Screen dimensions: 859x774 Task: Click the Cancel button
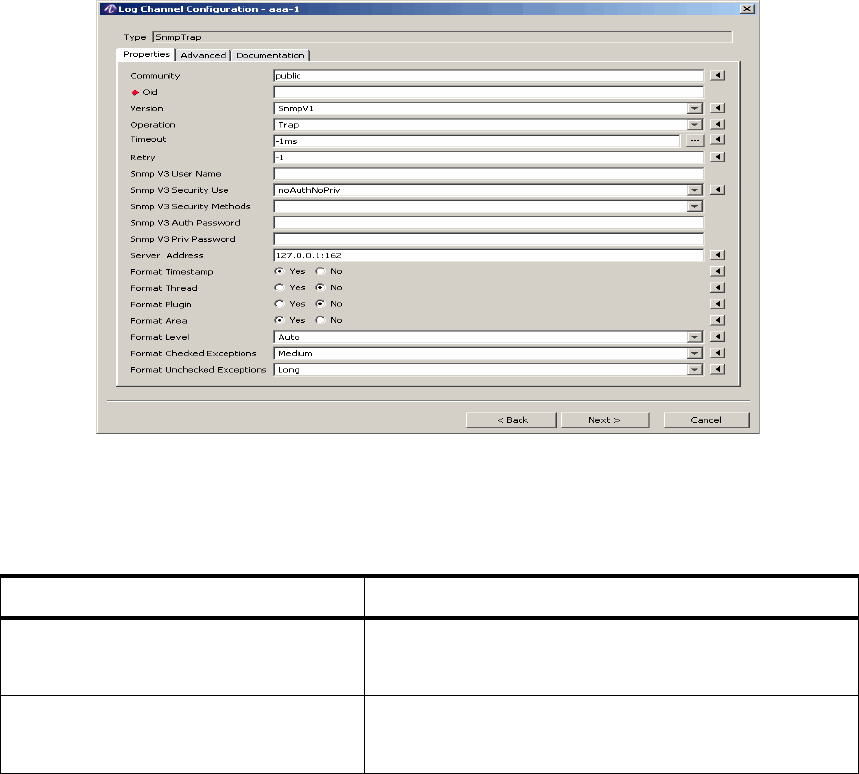706,420
